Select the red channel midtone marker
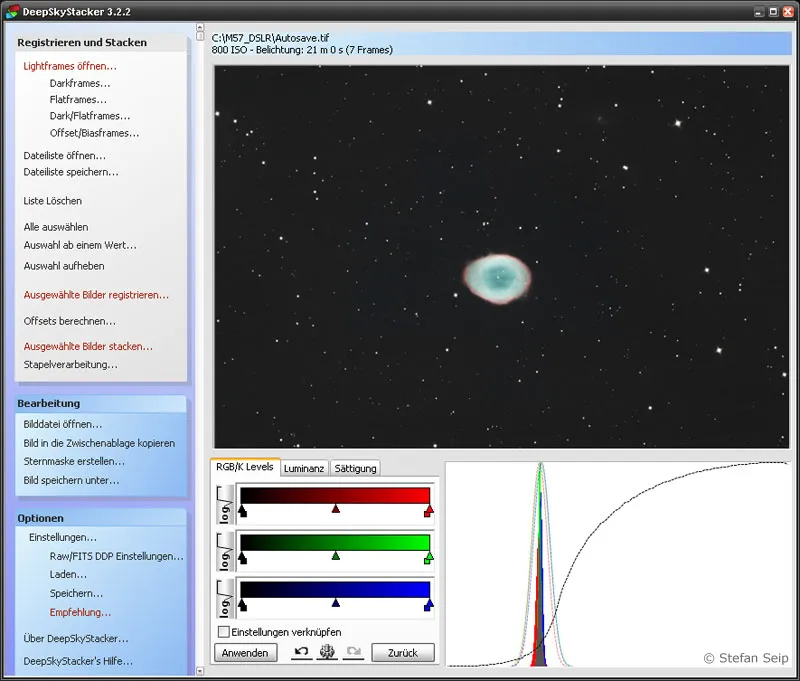The height and width of the screenshot is (681, 800). click(336, 509)
